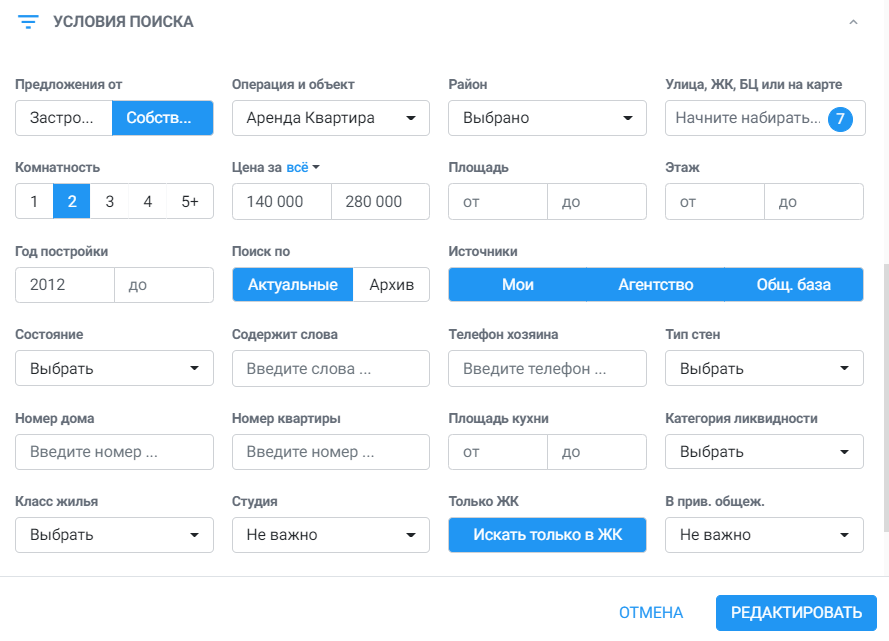Click the vertical scrollbar on the right
This screenshot has height=641, width=889.
coord(886,397)
